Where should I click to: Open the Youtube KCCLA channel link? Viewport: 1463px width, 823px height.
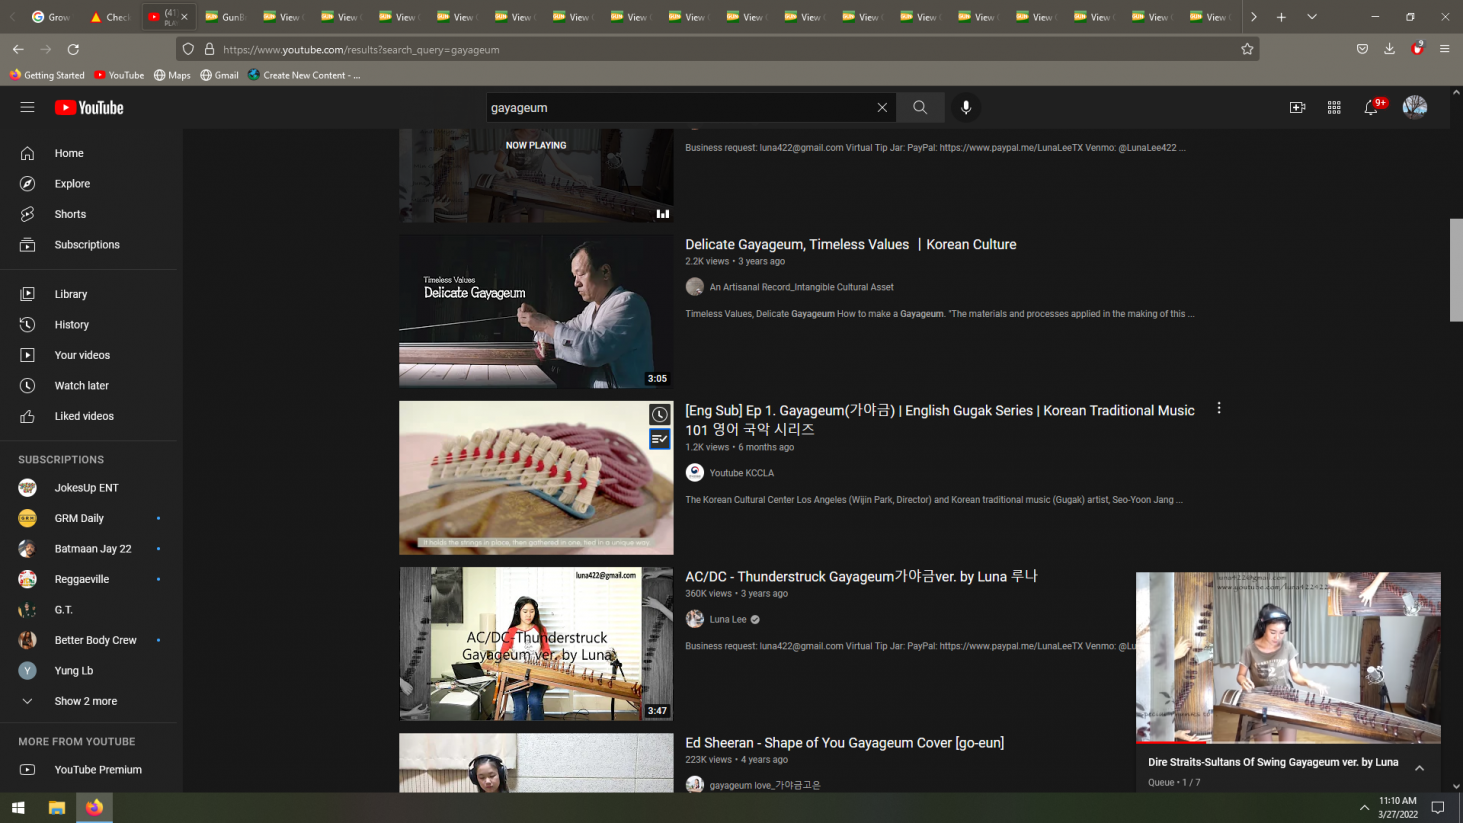741,473
